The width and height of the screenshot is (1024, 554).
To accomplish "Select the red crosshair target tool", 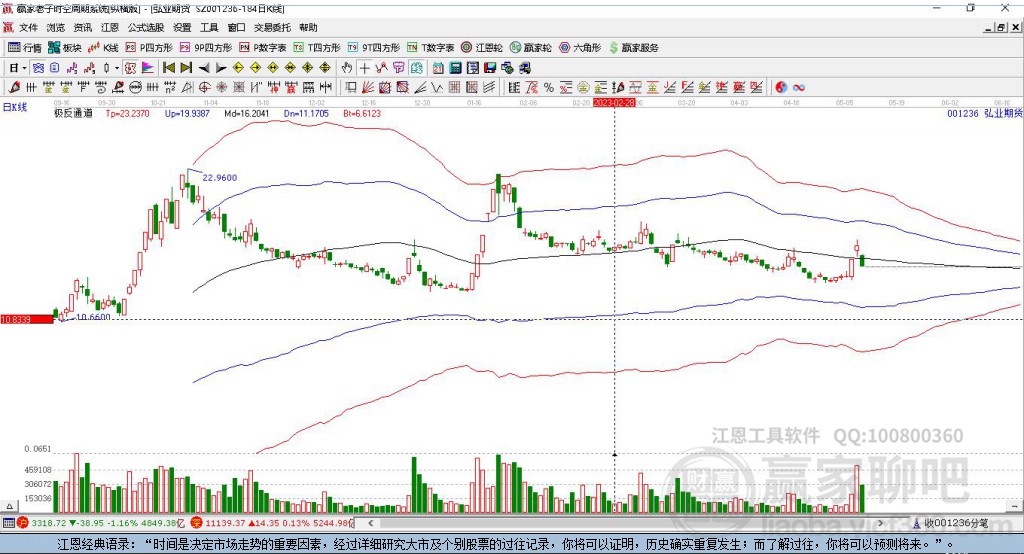I will click(204, 87).
